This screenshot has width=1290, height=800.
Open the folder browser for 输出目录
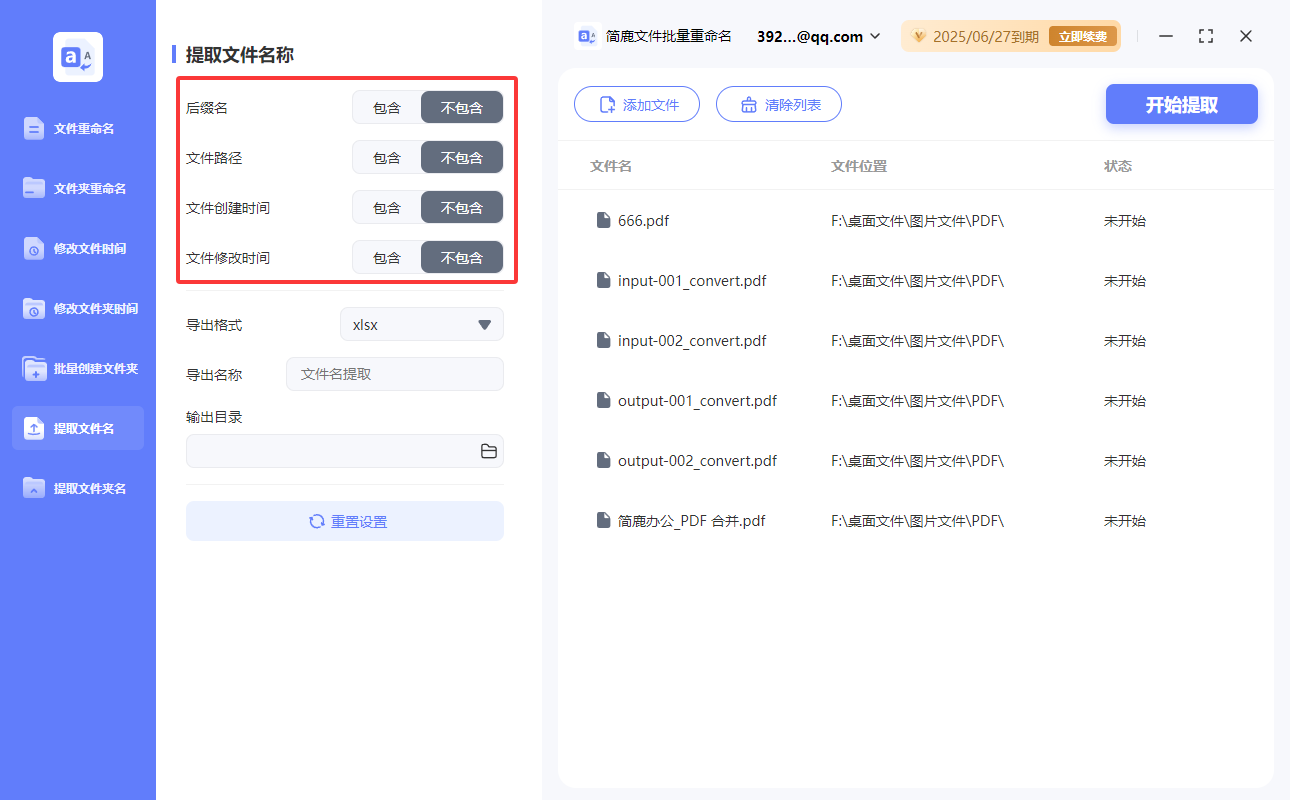coord(488,451)
